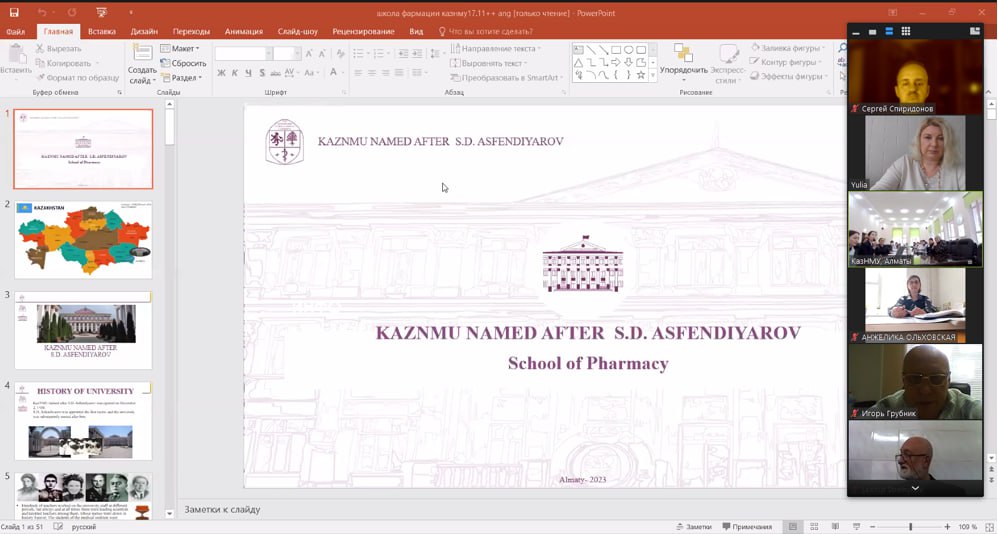Click fit slide to window icon

988,527
